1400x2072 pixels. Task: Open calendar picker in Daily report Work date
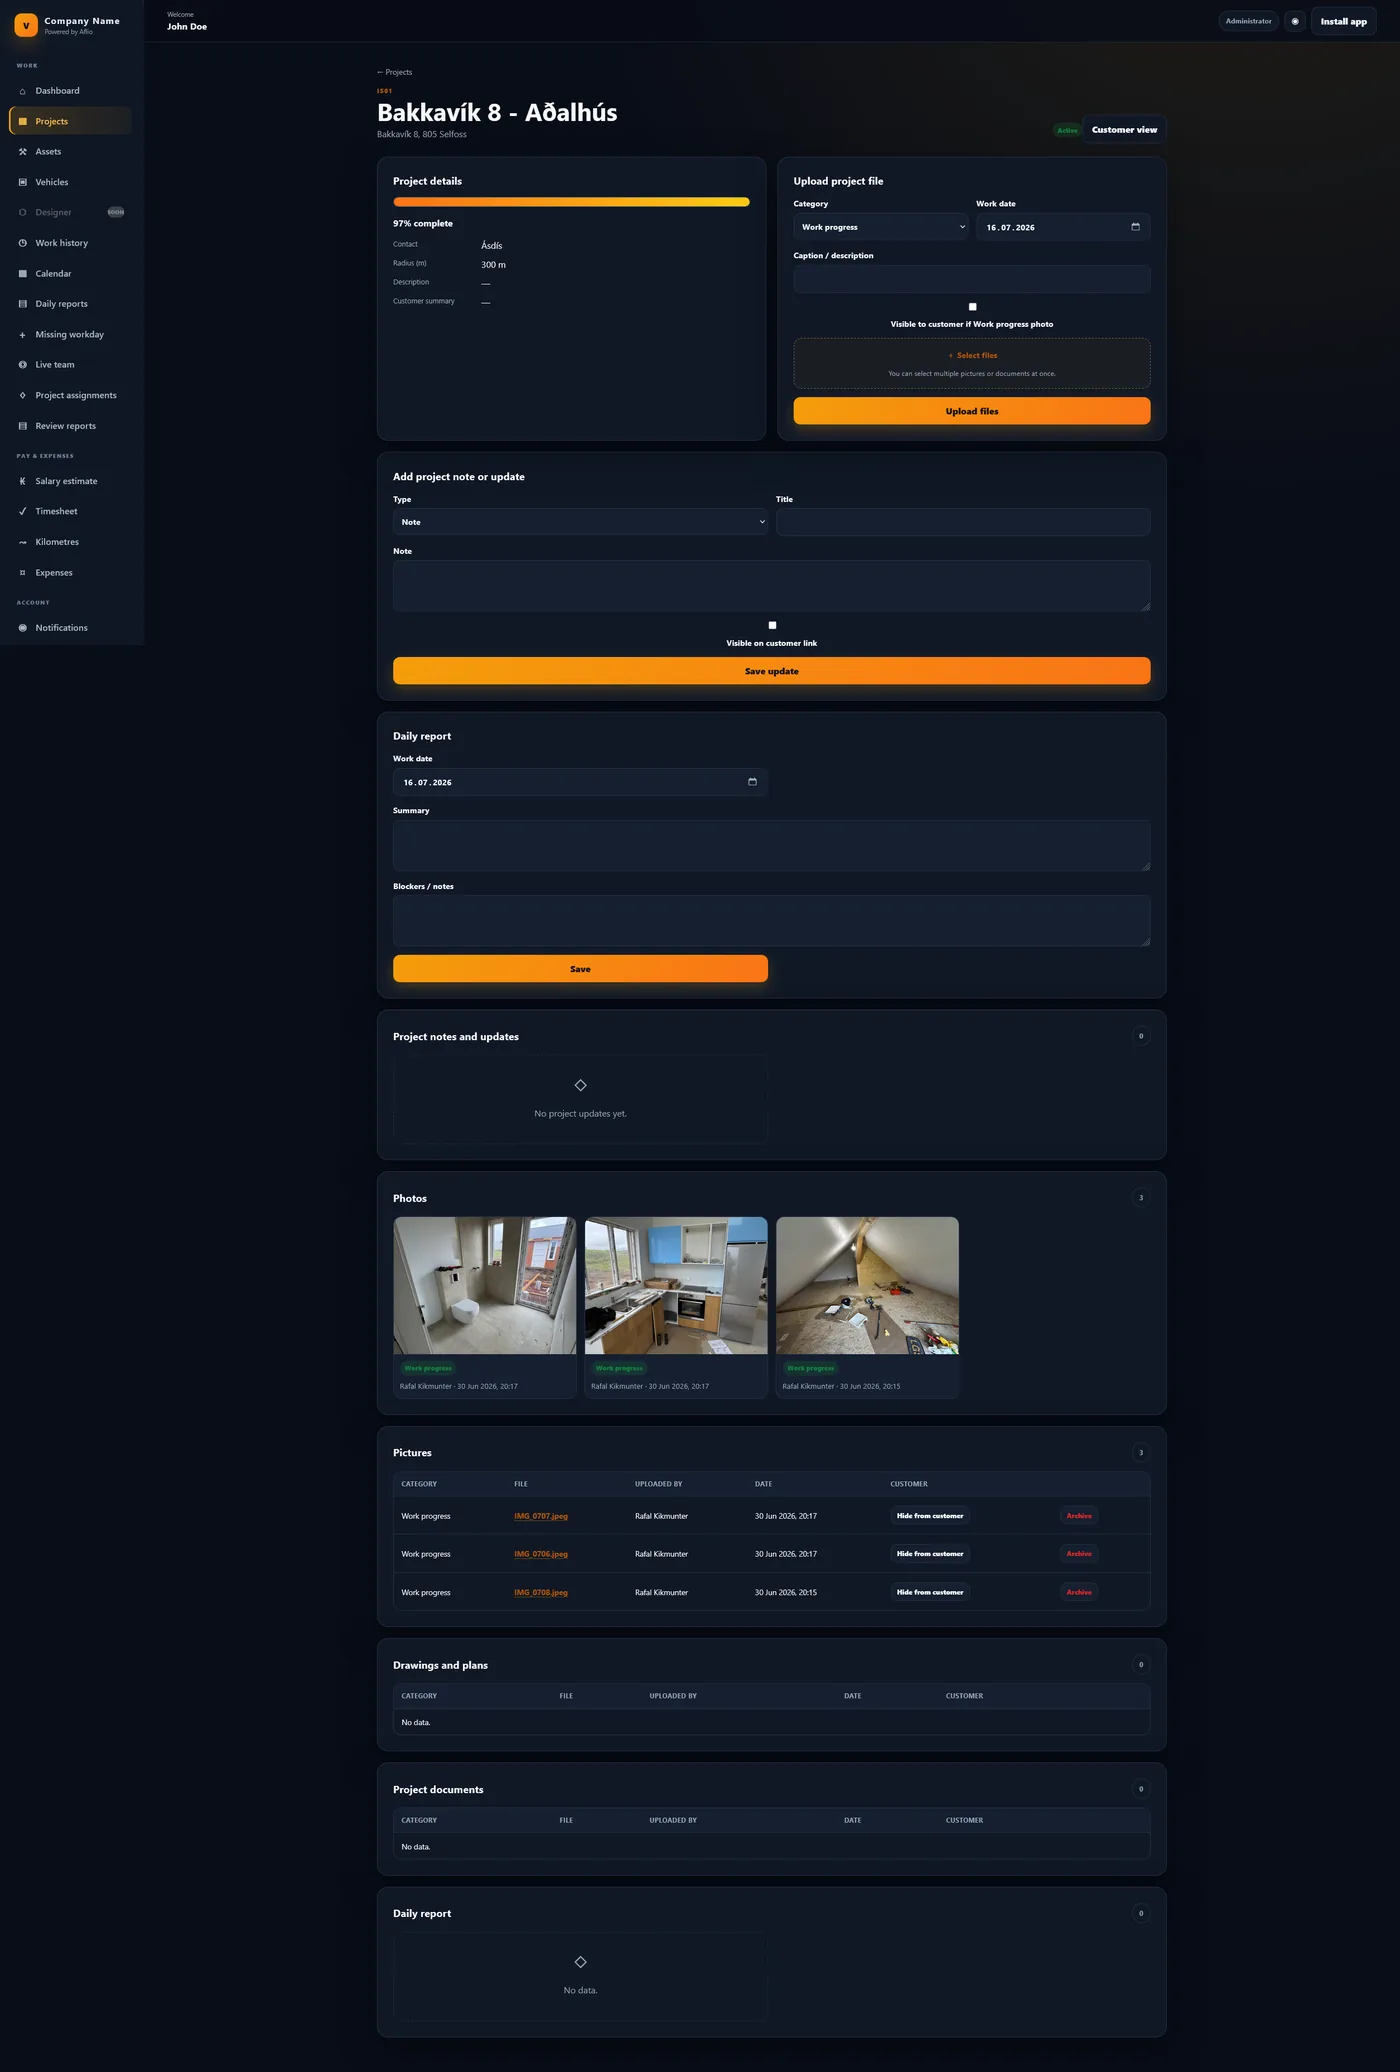(752, 782)
